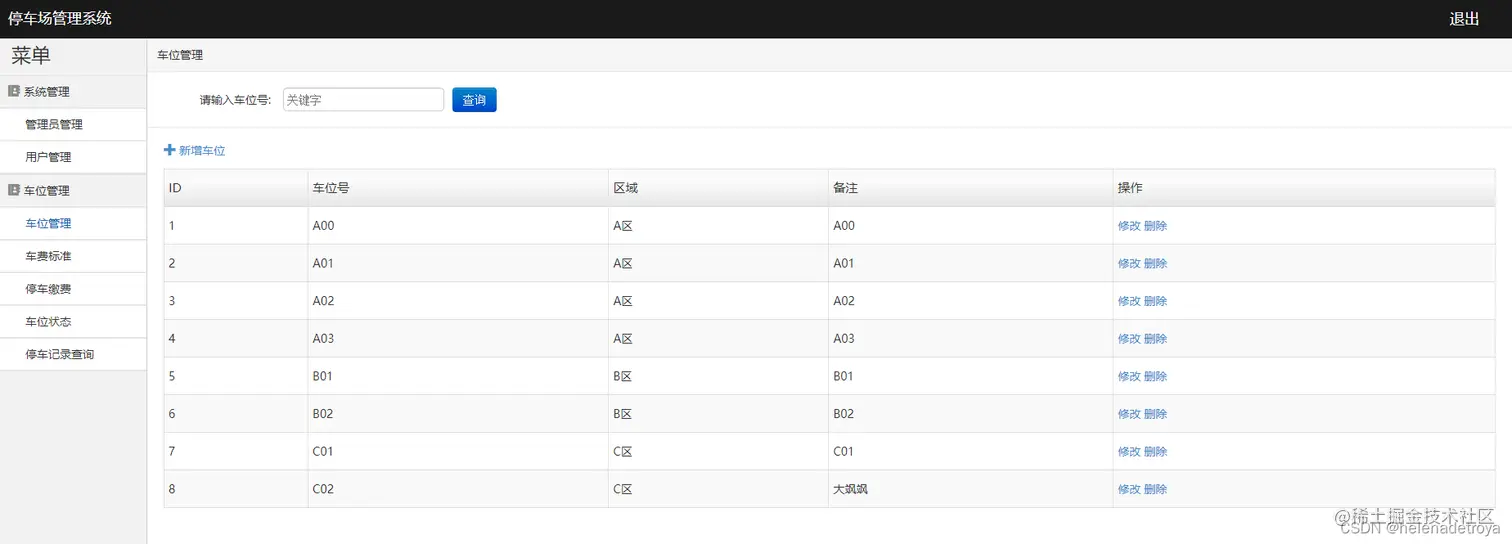The image size is (1512, 544).
Task: Click ID cell 5
Action: 236,376
